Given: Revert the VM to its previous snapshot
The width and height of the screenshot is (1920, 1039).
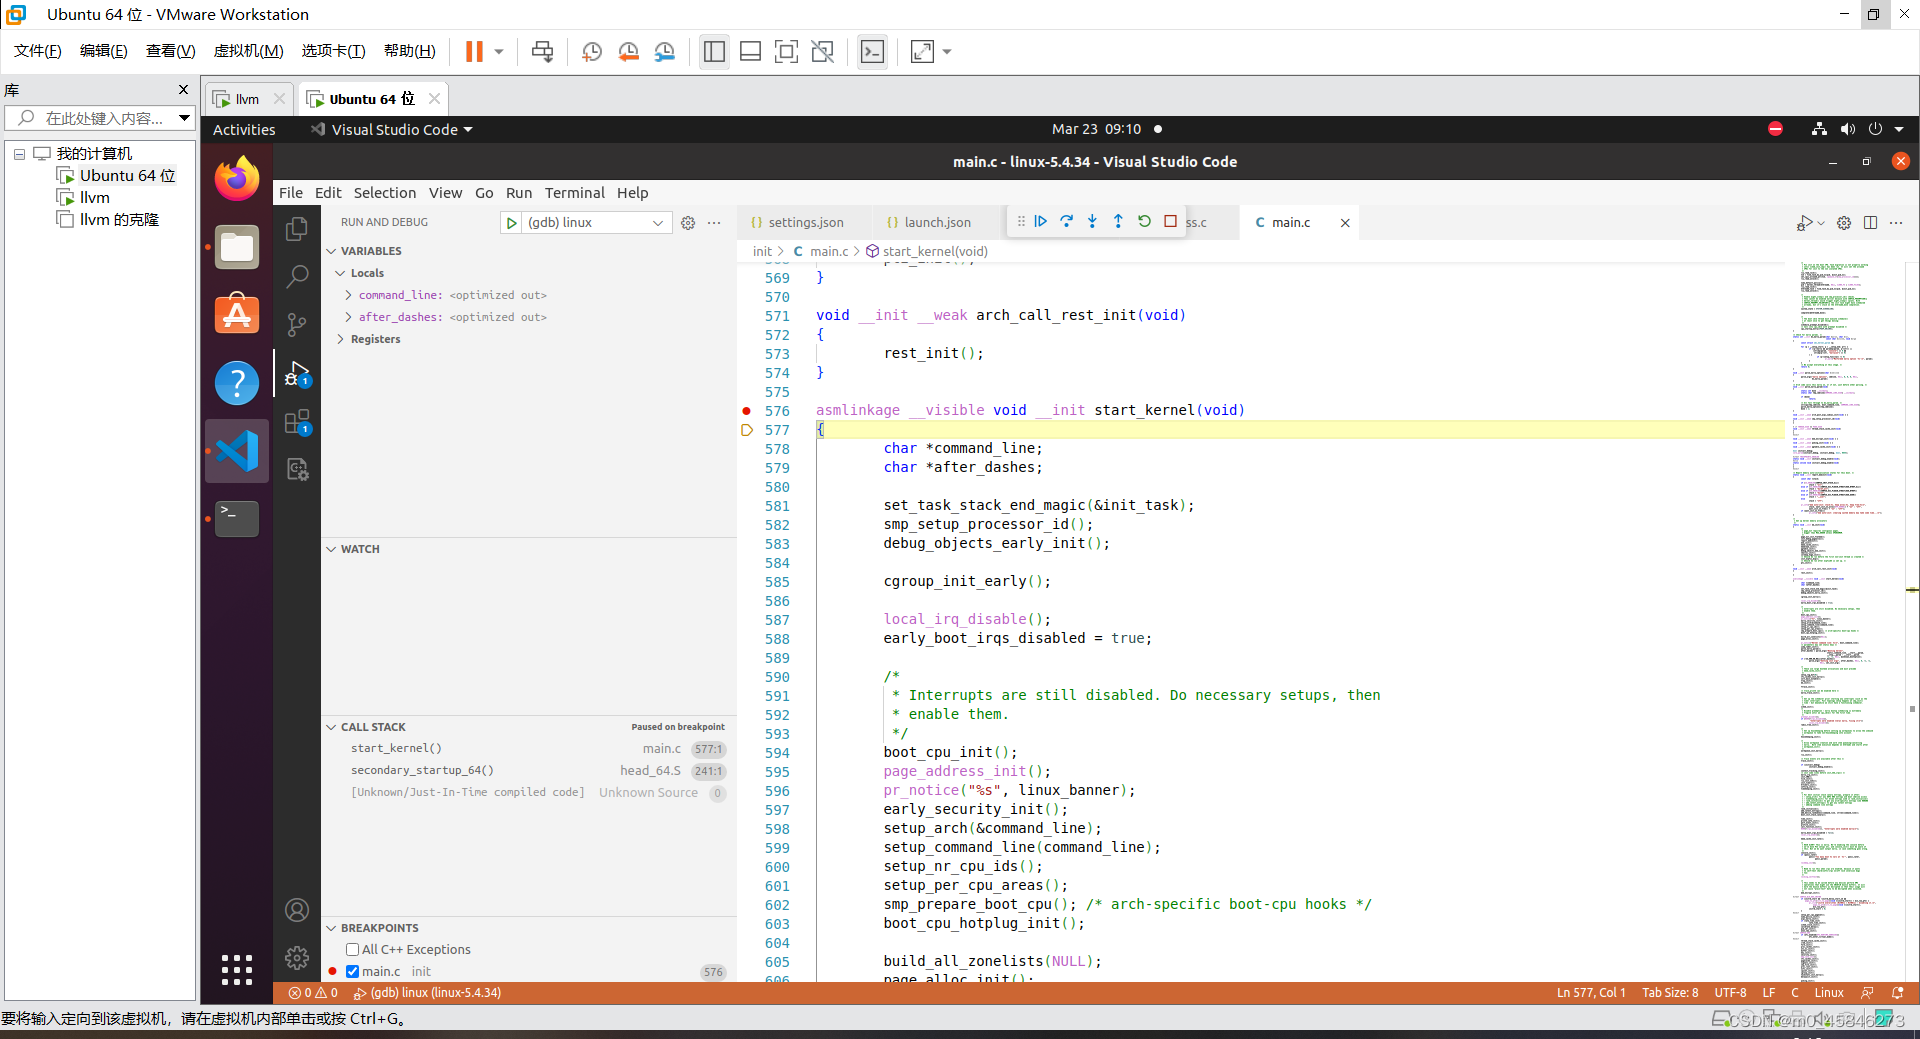Looking at the screenshot, I should (628, 52).
